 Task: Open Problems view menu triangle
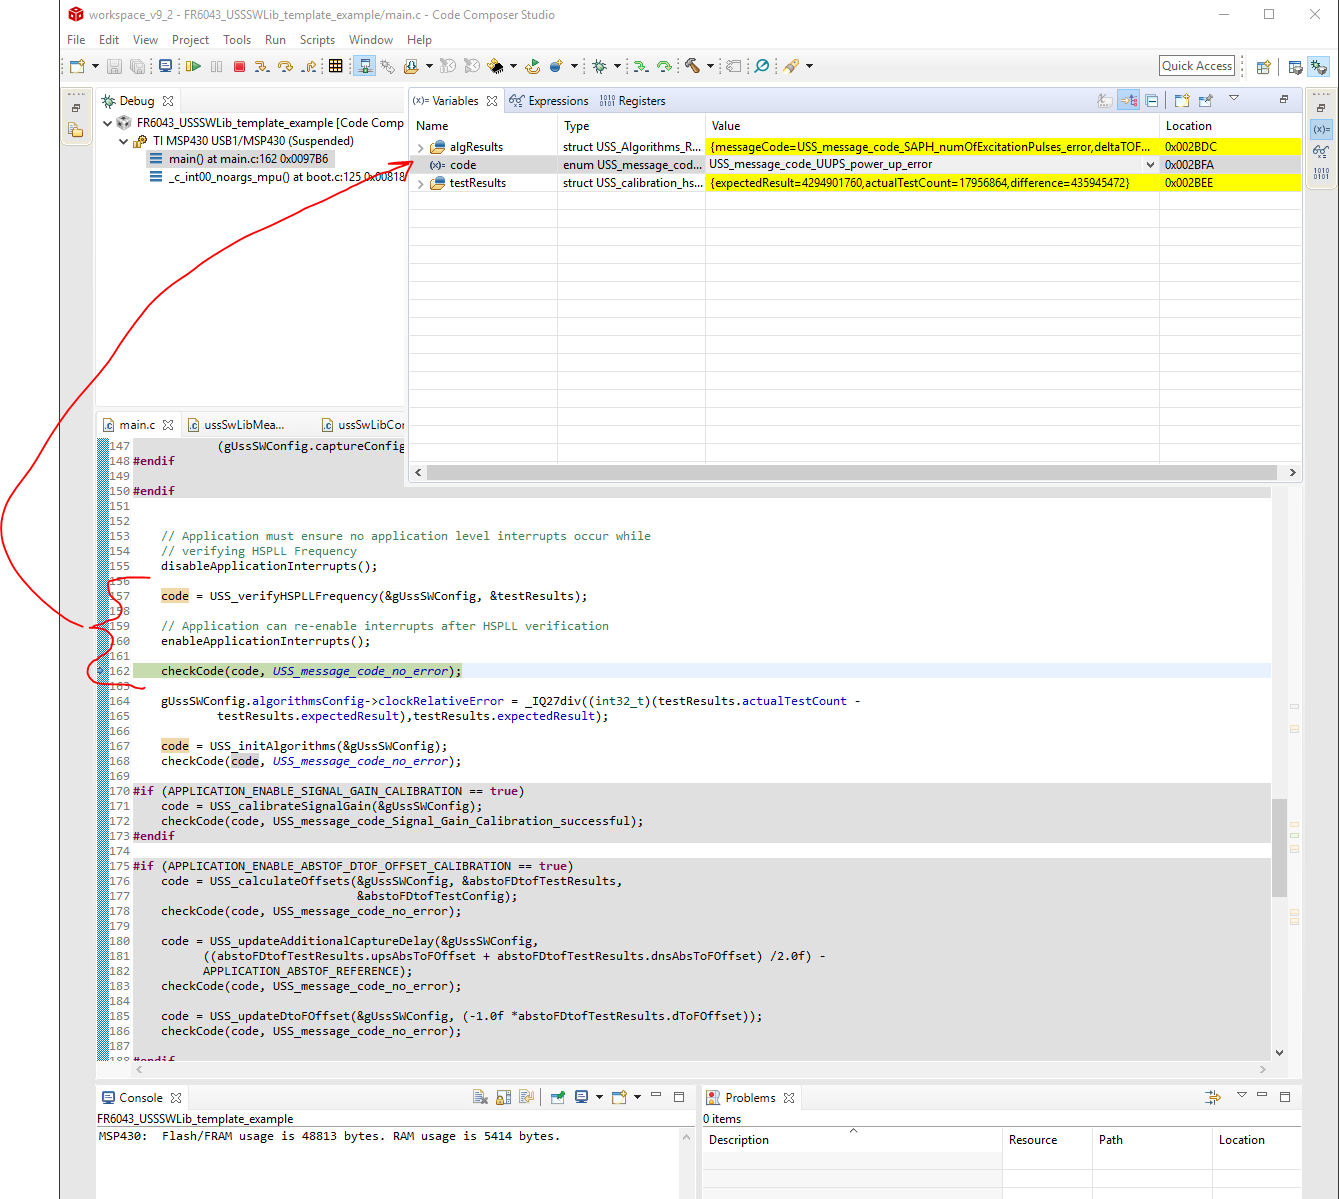click(x=1241, y=1094)
